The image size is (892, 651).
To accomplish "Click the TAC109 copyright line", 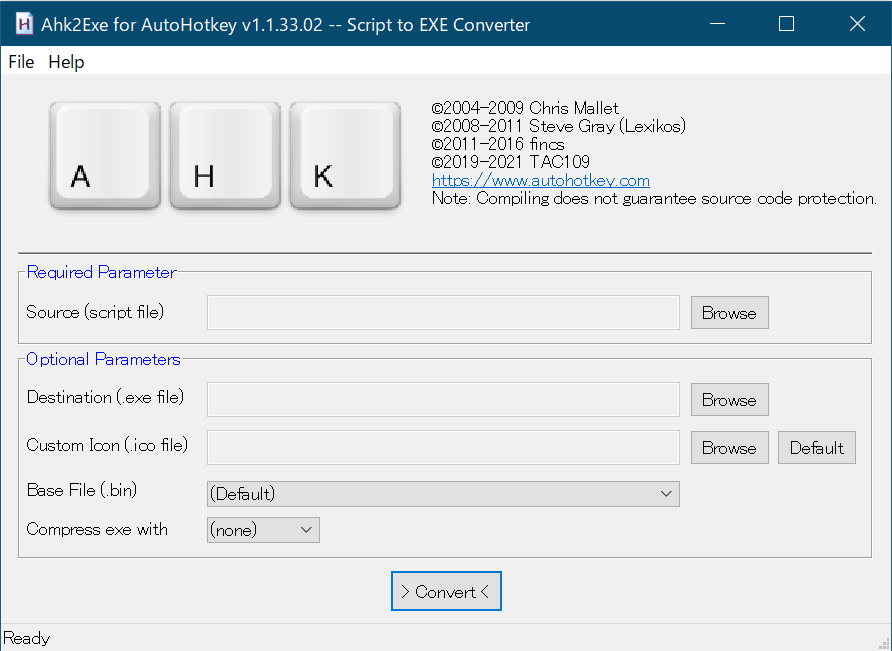I will pyautogui.click(x=511, y=162).
